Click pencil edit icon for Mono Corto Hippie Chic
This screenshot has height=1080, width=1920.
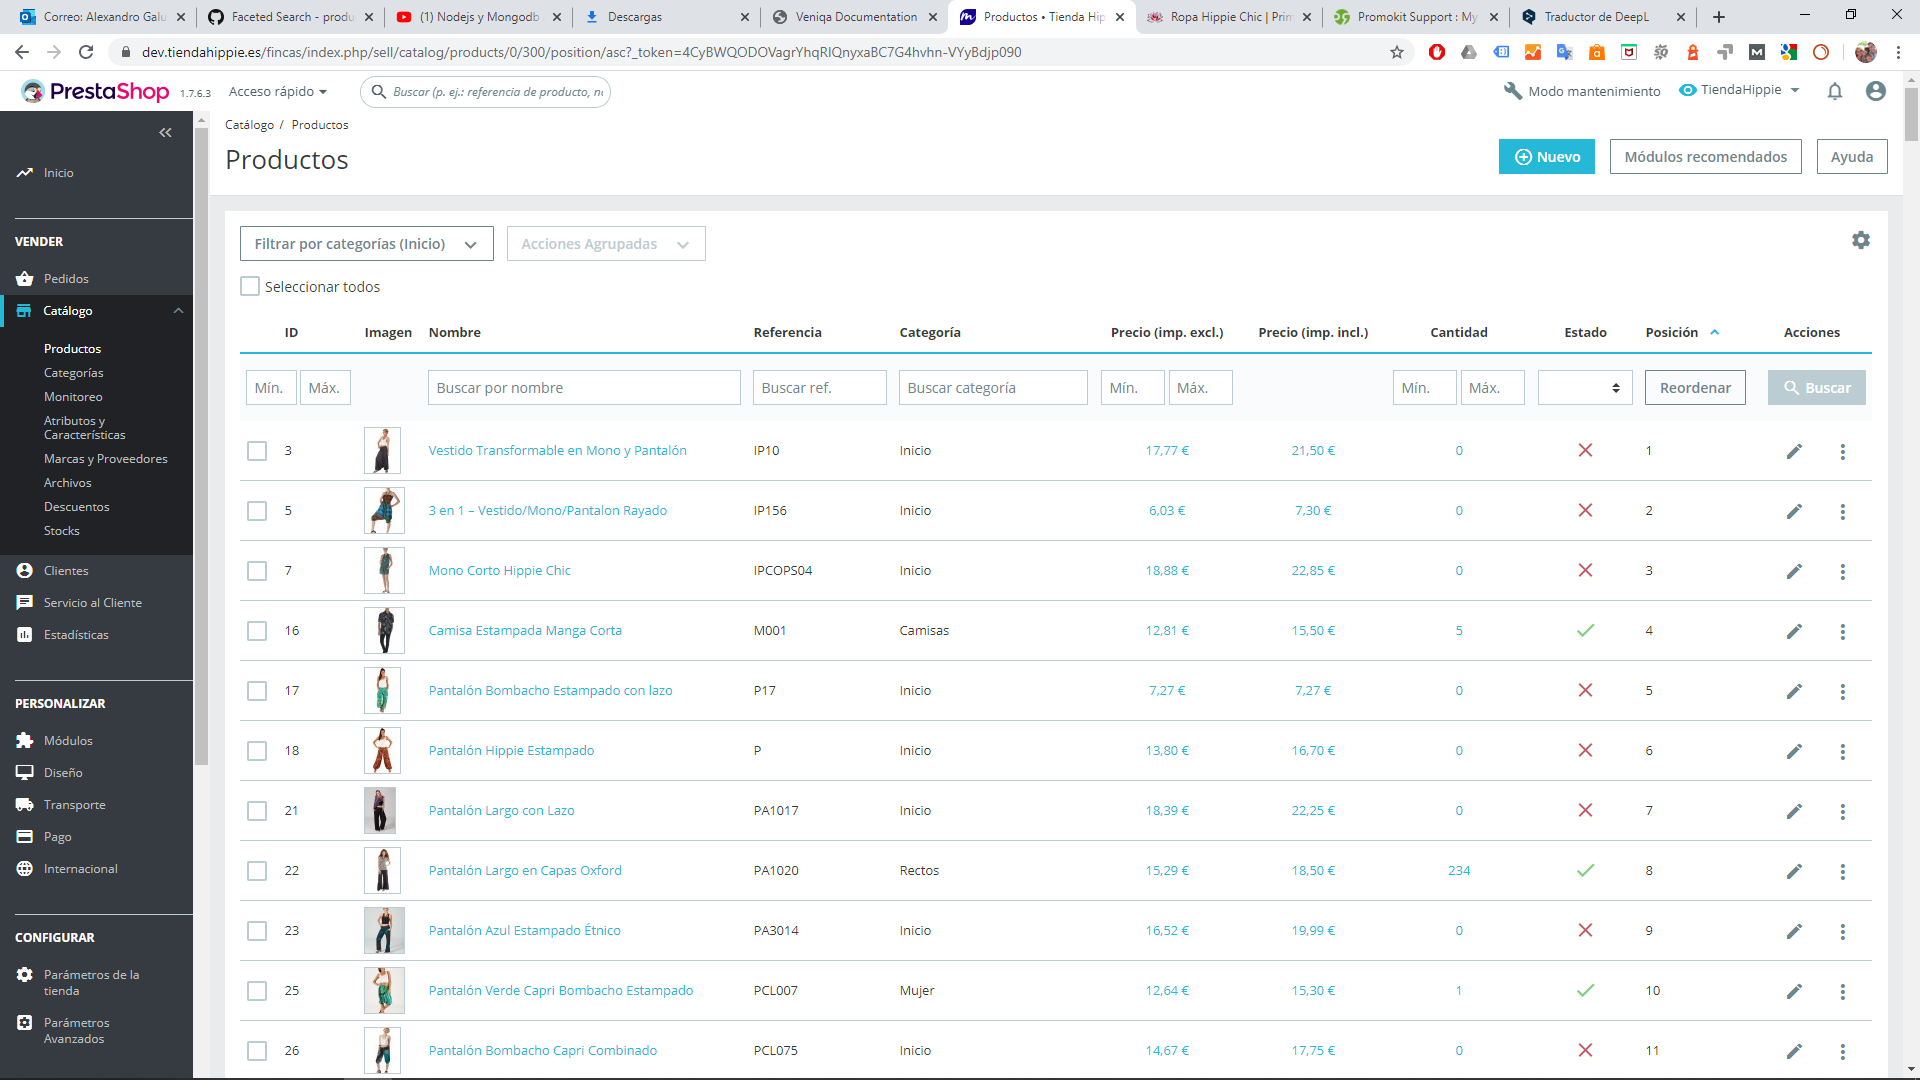click(x=1794, y=571)
